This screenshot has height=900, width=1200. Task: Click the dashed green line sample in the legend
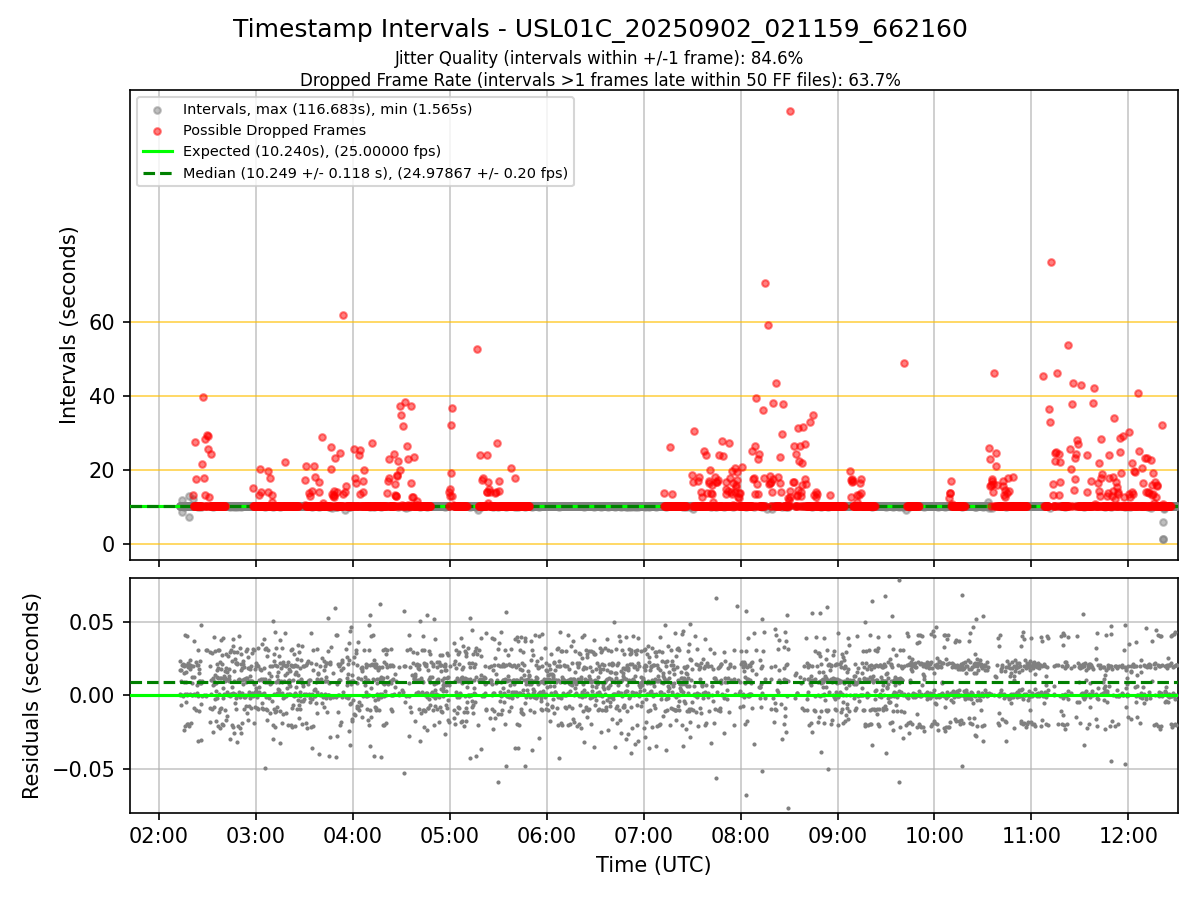coord(159,173)
